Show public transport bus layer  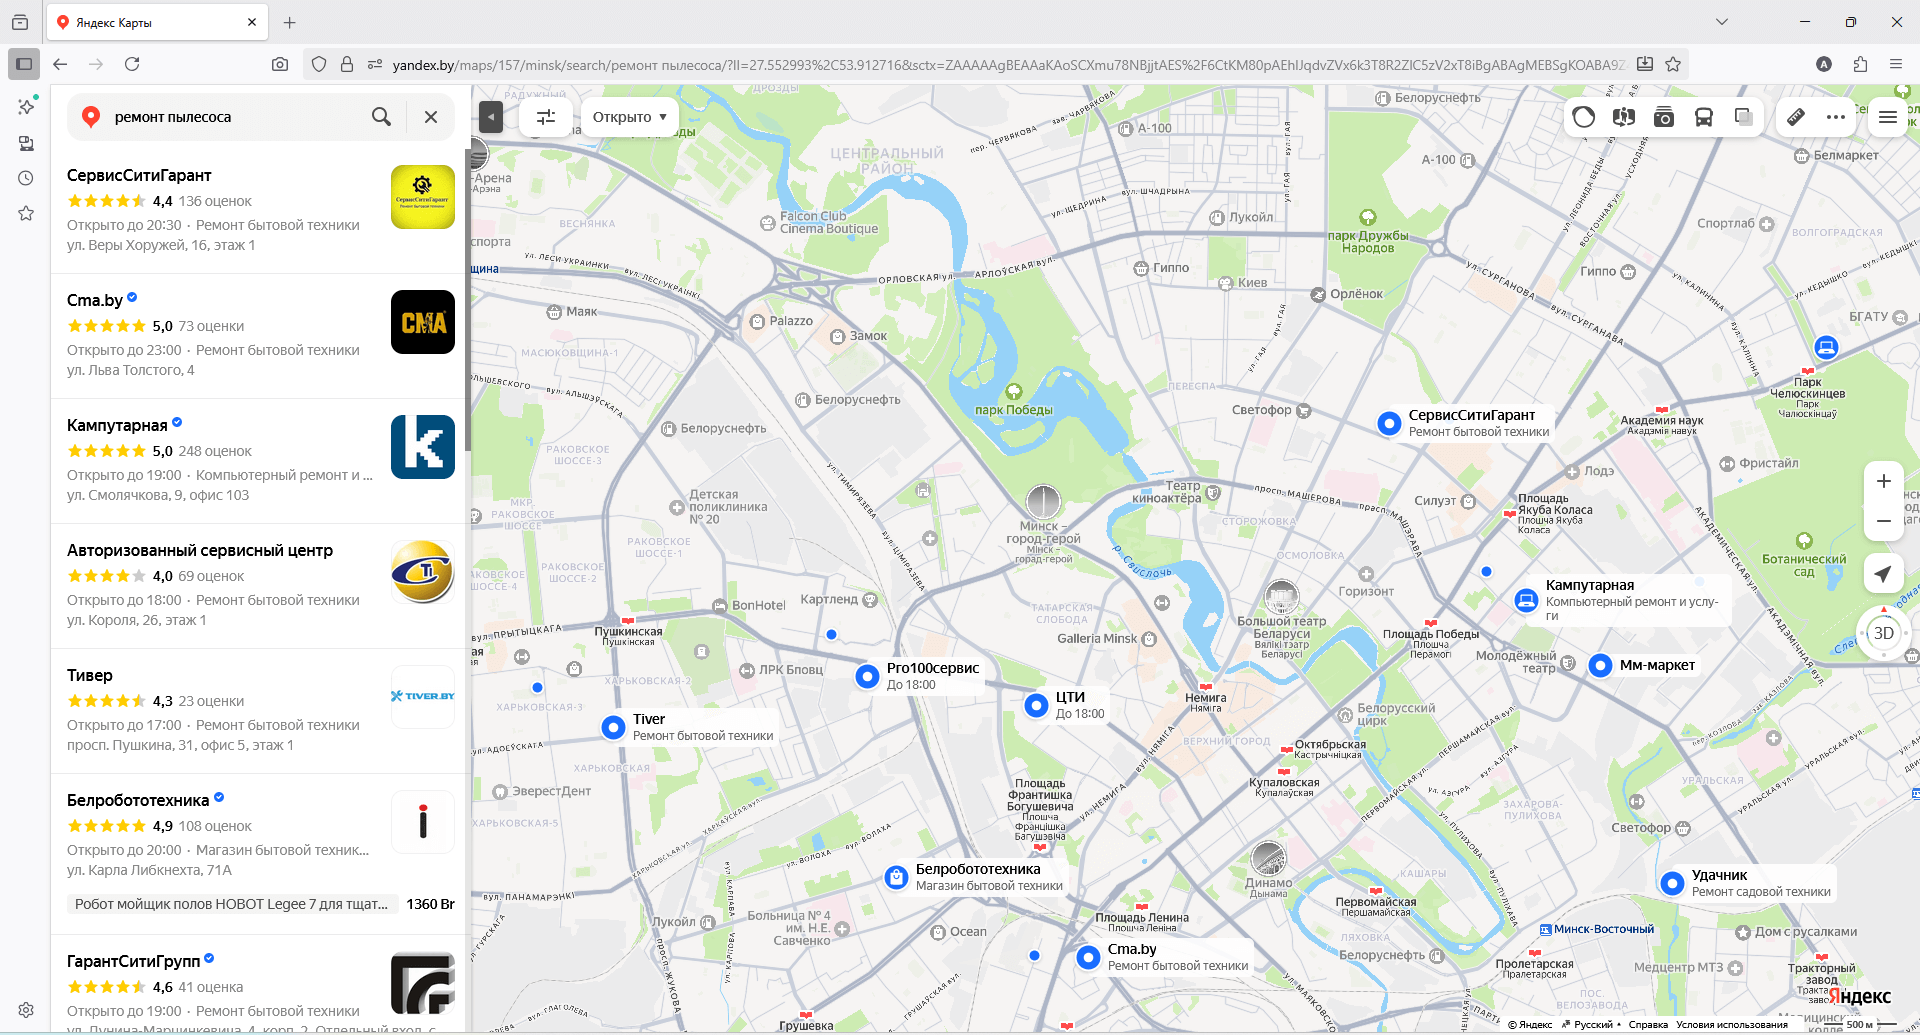click(1704, 117)
